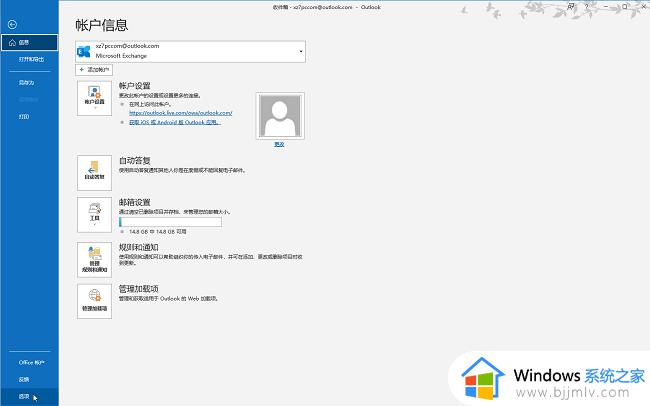The image size is (650, 406).
Task: Click the 规则和通知 section heading text
Action: pyautogui.click(x=138, y=248)
